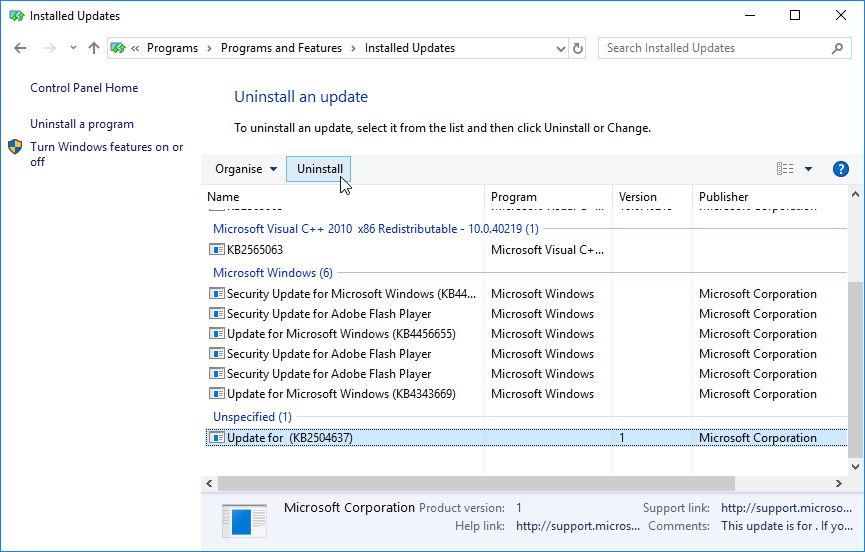Click the Programs breadcrumb segment
865x552 pixels.
[172, 48]
